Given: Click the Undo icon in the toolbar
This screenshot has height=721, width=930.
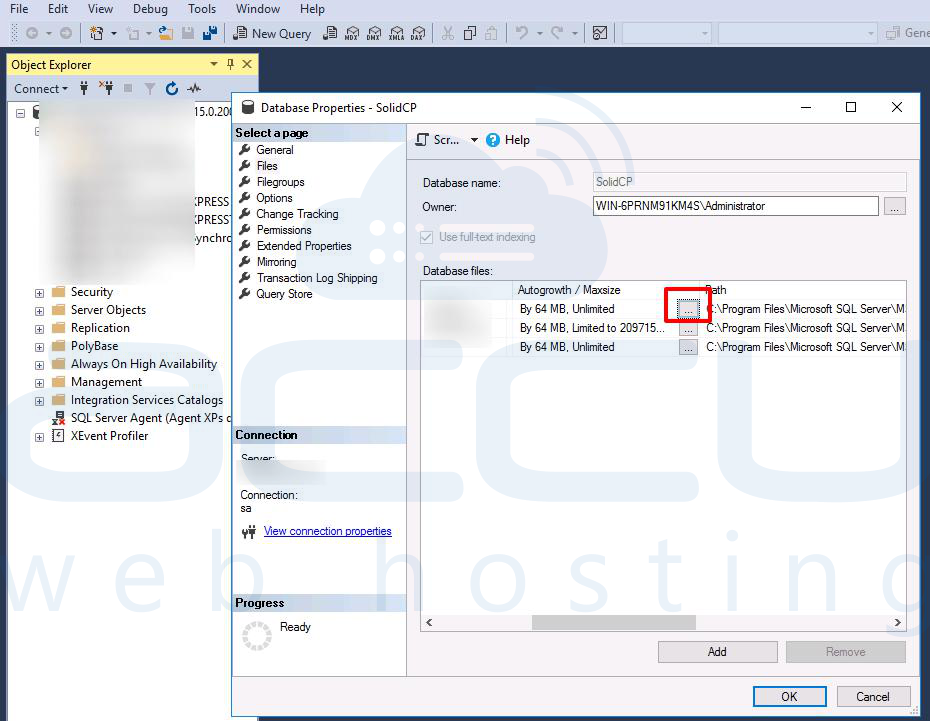Looking at the screenshot, I should point(520,33).
